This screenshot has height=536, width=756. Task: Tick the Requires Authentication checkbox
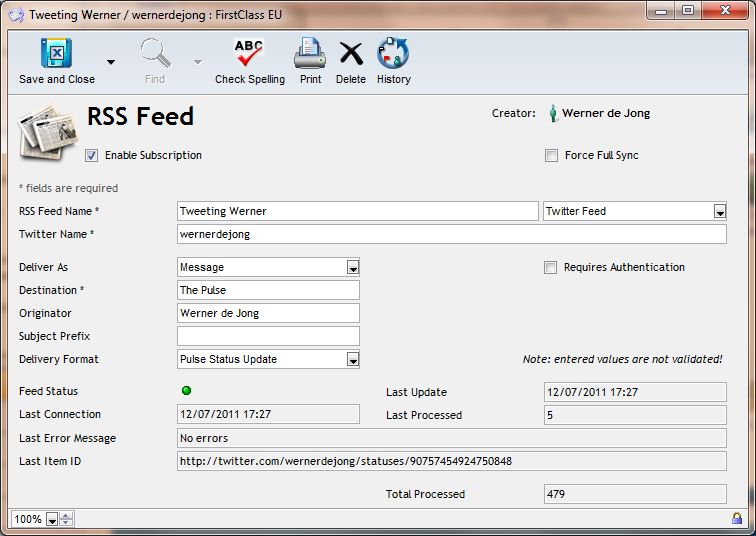(x=550, y=268)
